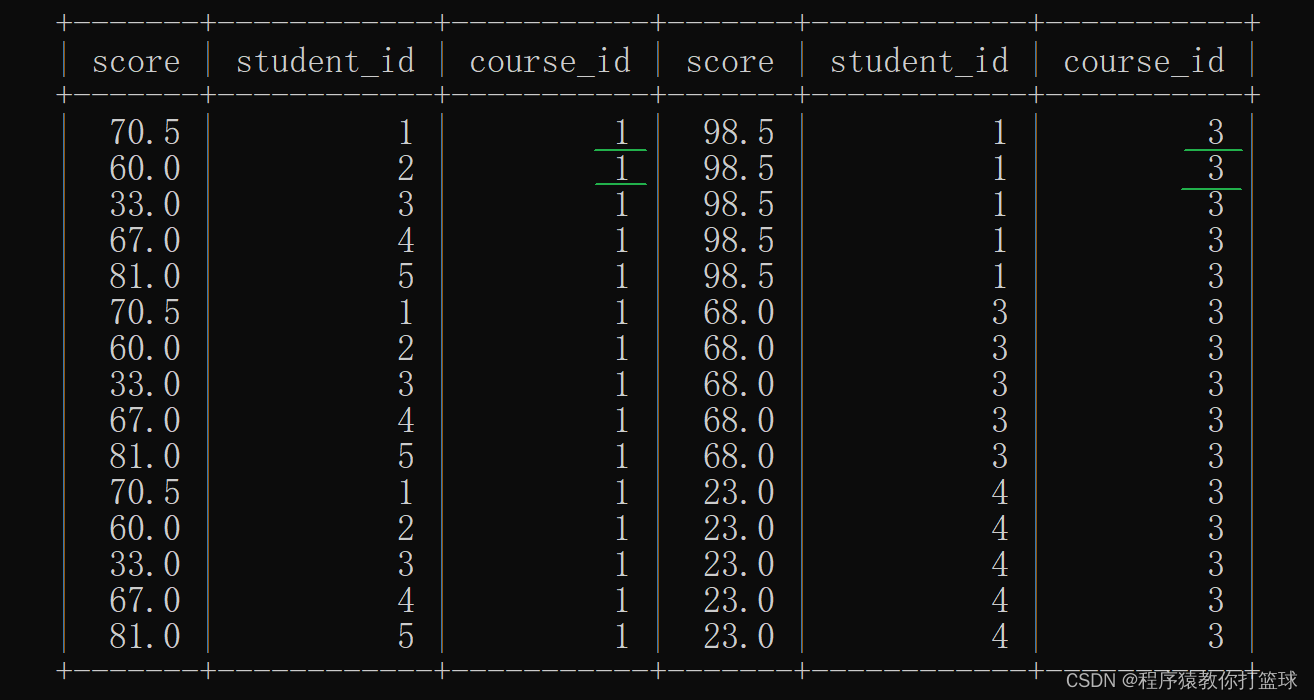
Task: Click the leftmost "score" column header
Action: coord(136,62)
